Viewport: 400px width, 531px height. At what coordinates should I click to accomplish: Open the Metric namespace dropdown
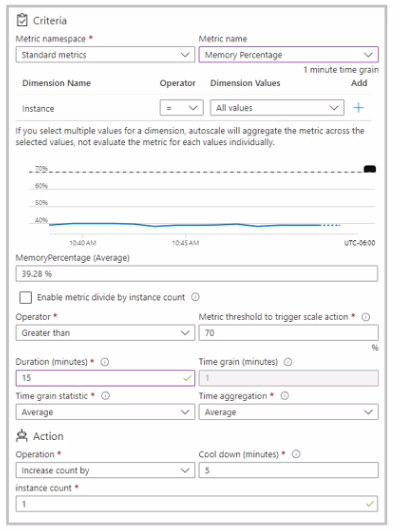coord(105,55)
